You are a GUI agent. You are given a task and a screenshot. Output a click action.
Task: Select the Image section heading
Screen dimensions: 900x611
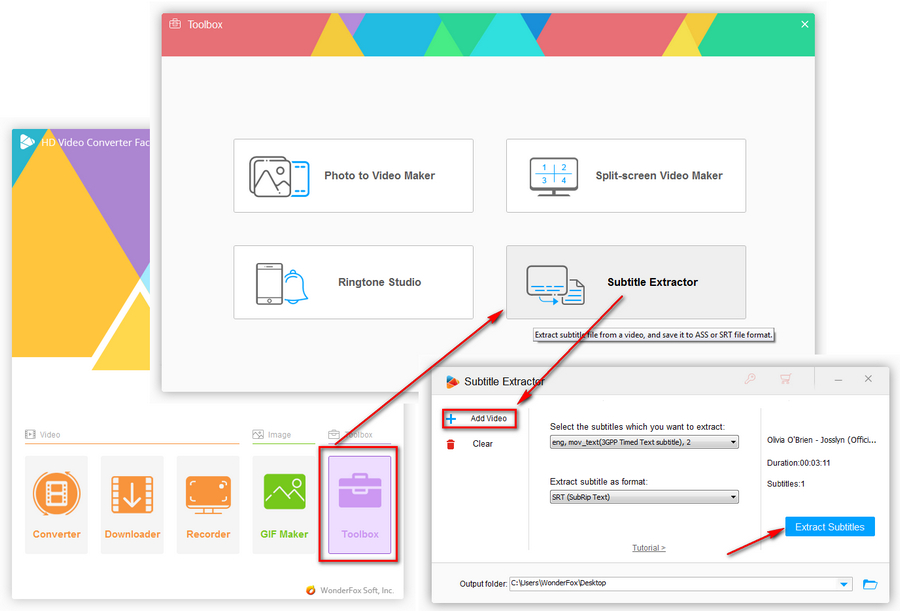click(x=272, y=435)
